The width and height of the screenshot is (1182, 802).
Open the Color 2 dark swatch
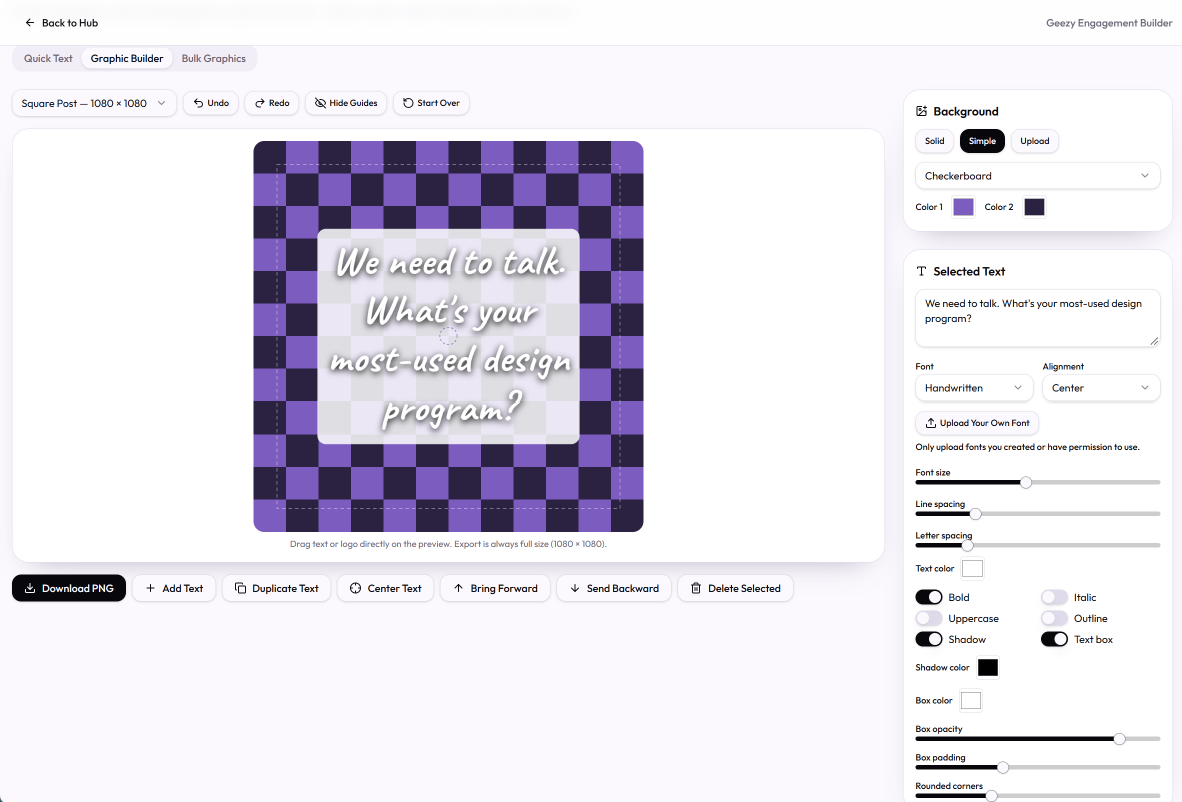1034,207
